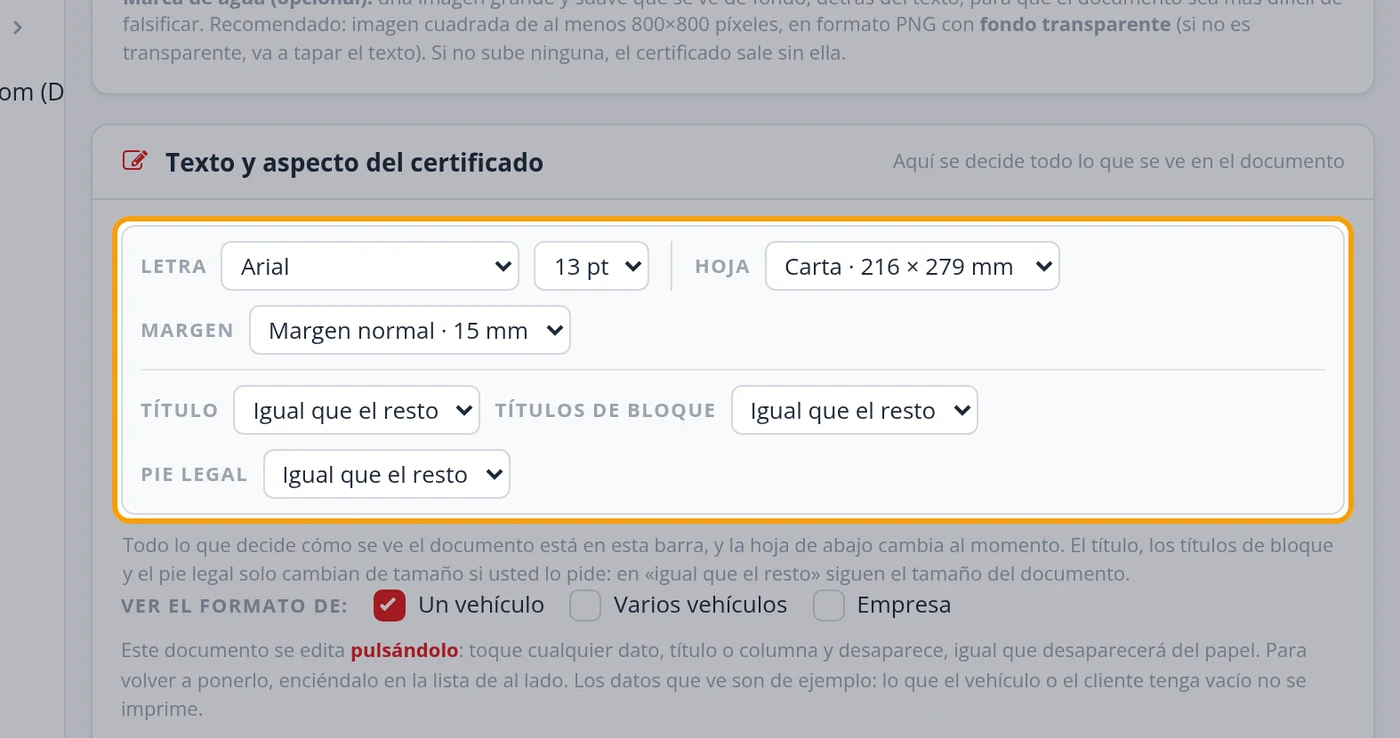
Task: Click the HOJA label
Action: click(722, 267)
